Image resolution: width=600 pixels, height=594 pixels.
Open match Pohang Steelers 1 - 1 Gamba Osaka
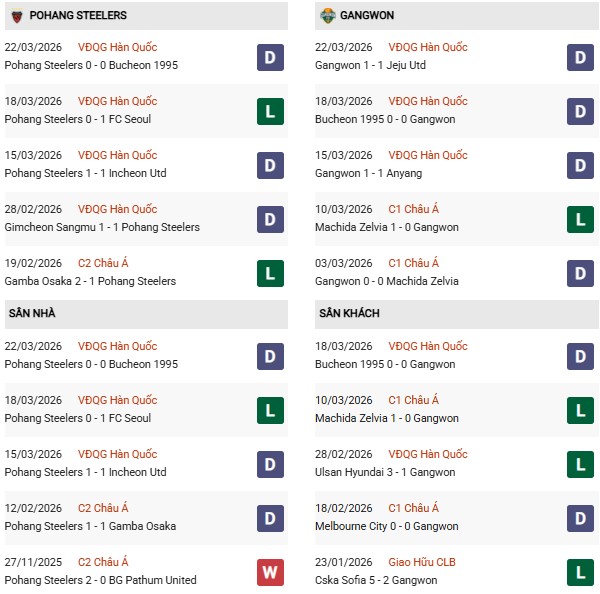pyautogui.click(x=91, y=526)
